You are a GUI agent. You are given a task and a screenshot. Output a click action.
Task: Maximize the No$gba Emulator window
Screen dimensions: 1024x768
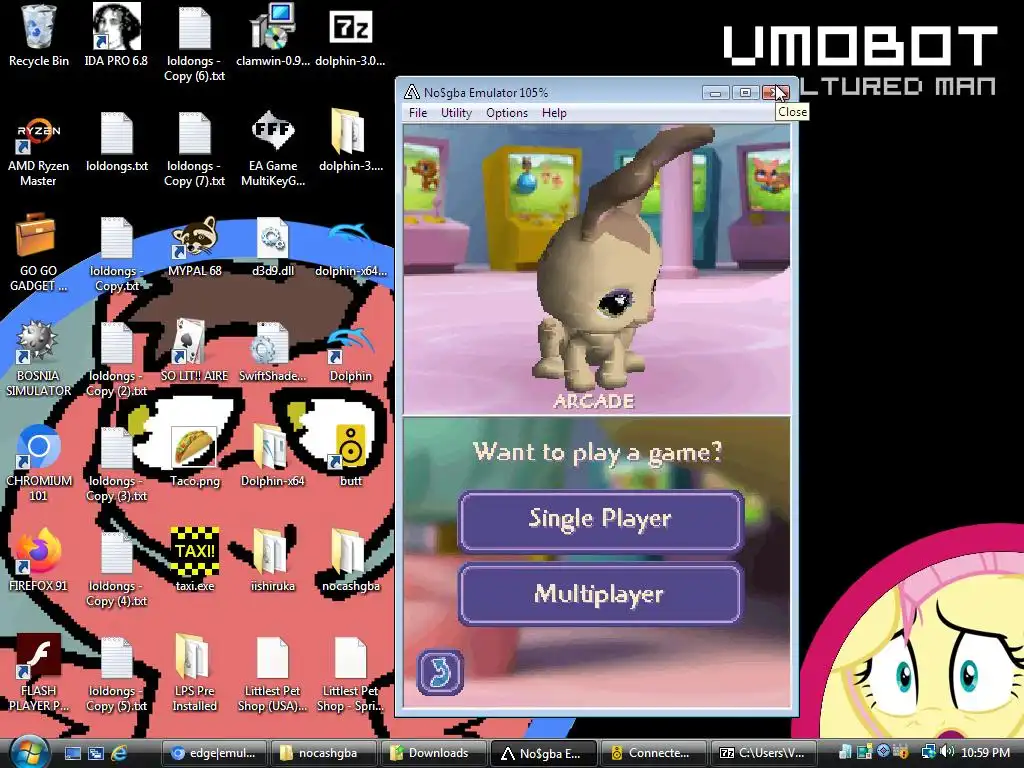[744, 93]
